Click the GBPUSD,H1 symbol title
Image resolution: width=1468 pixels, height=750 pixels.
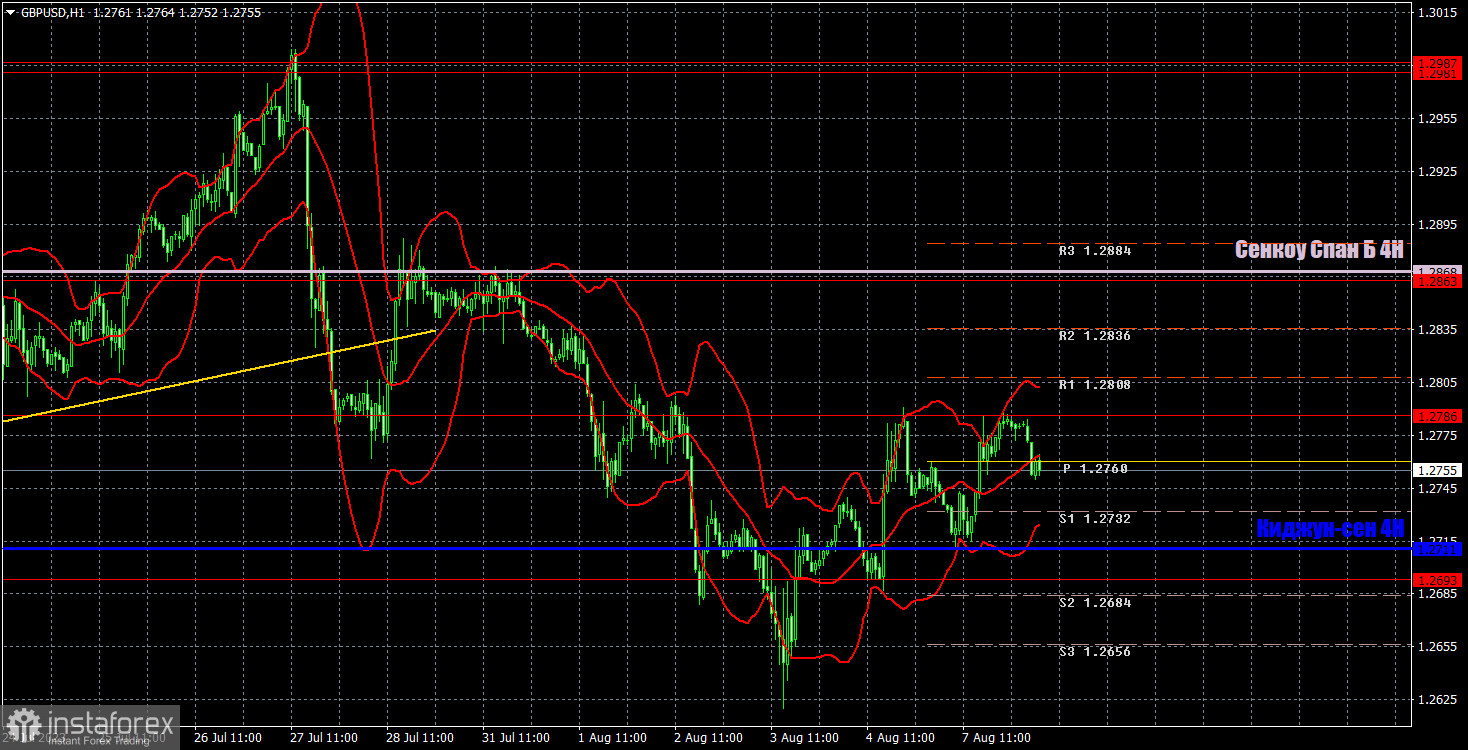coord(55,11)
